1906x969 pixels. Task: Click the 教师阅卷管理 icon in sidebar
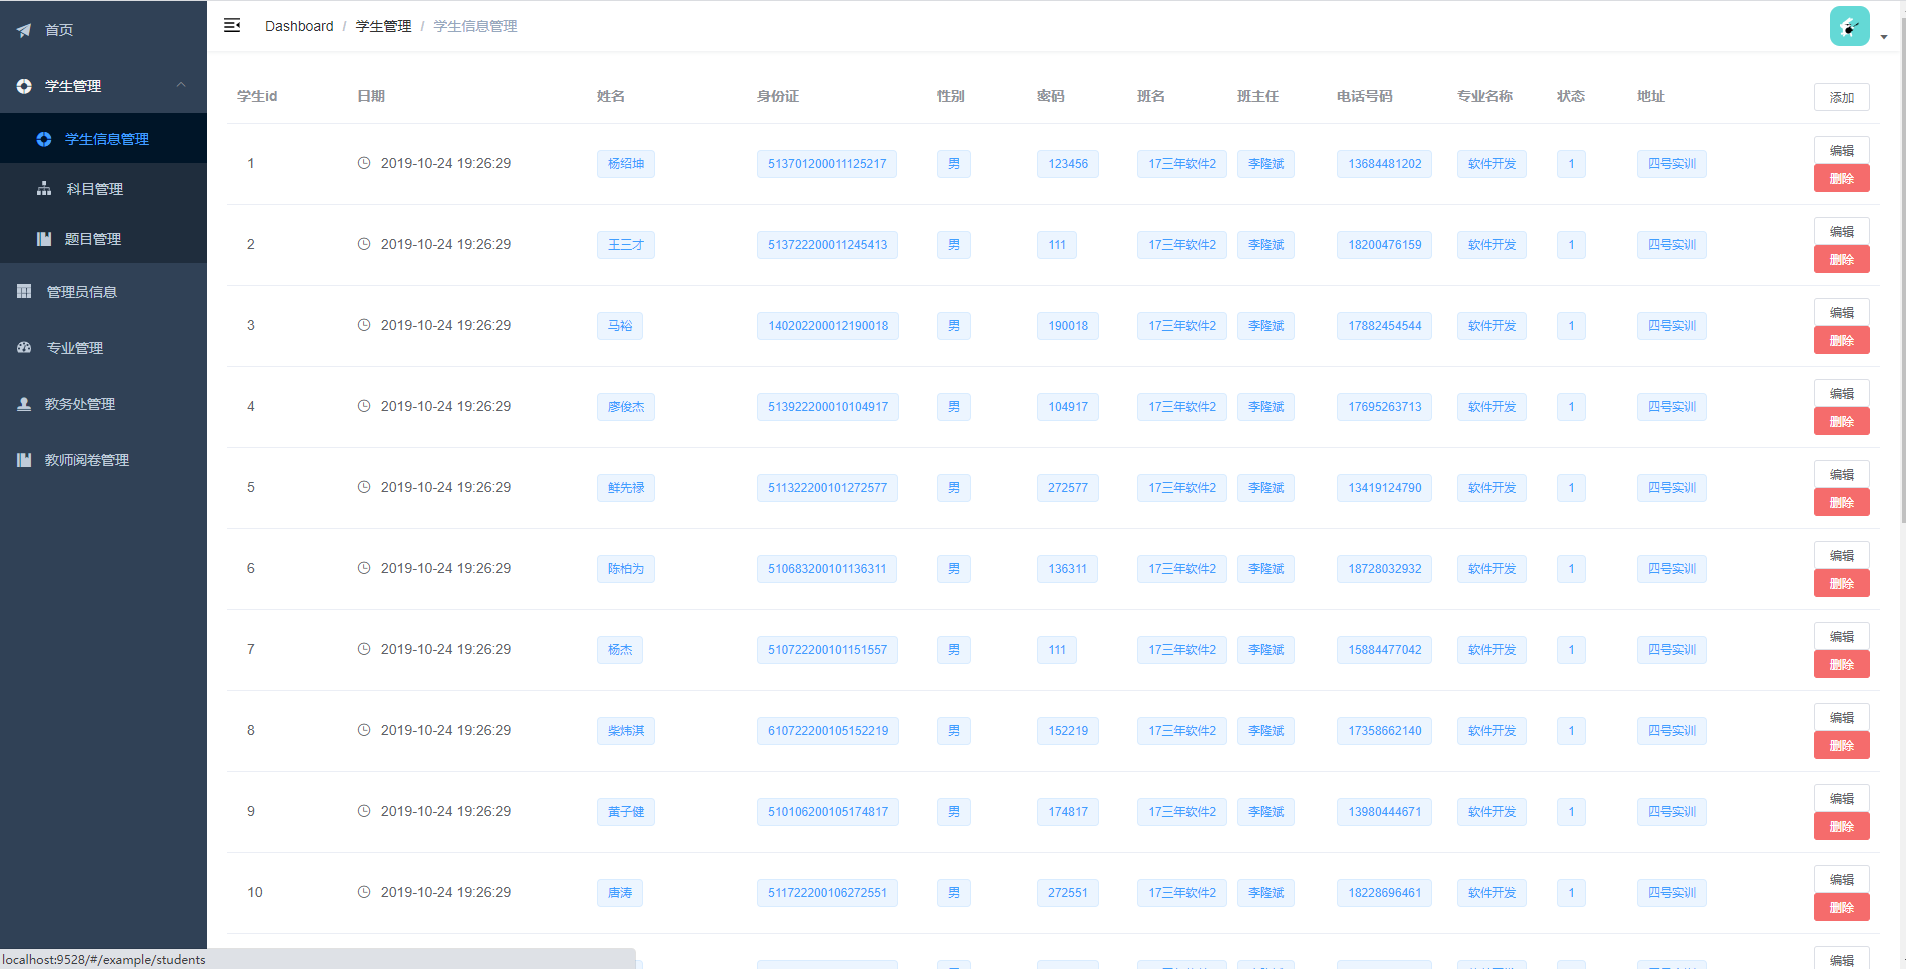24,460
